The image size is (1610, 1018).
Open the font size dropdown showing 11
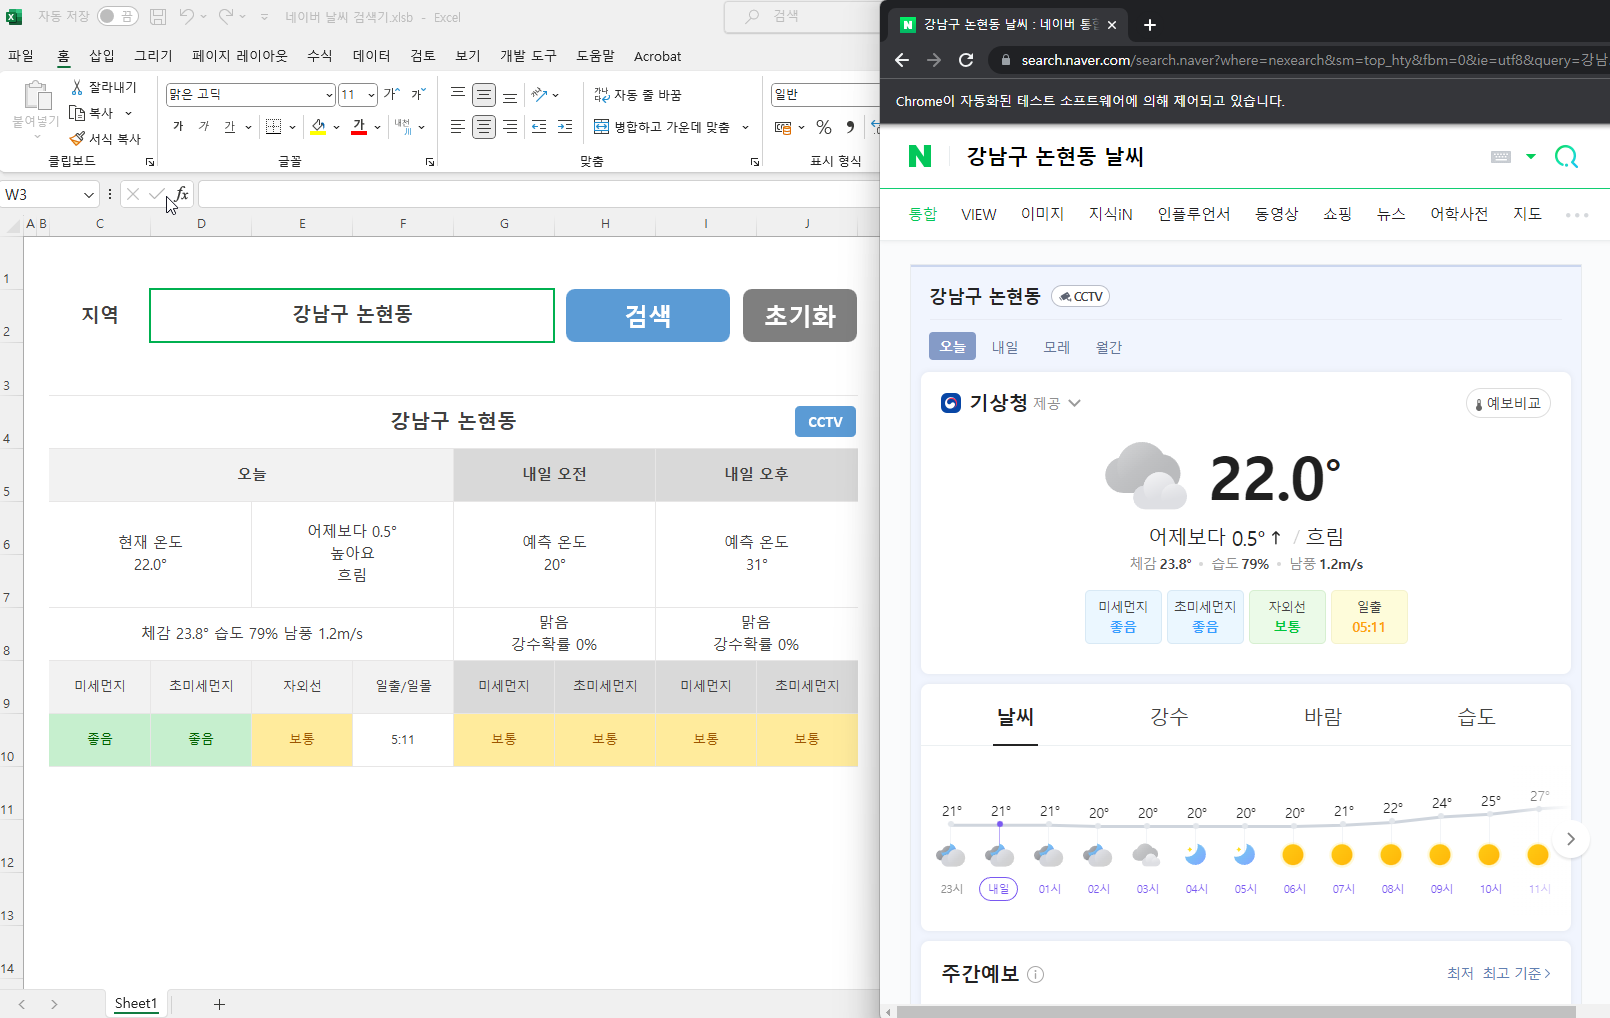click(x=372, y=94)
